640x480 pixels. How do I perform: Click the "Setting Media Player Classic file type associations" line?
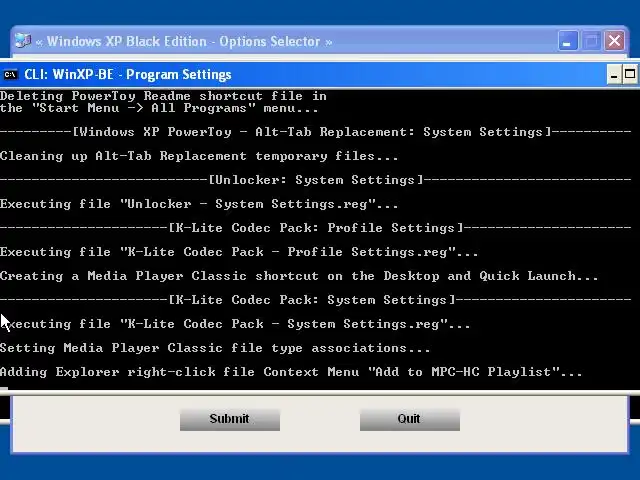215,348
